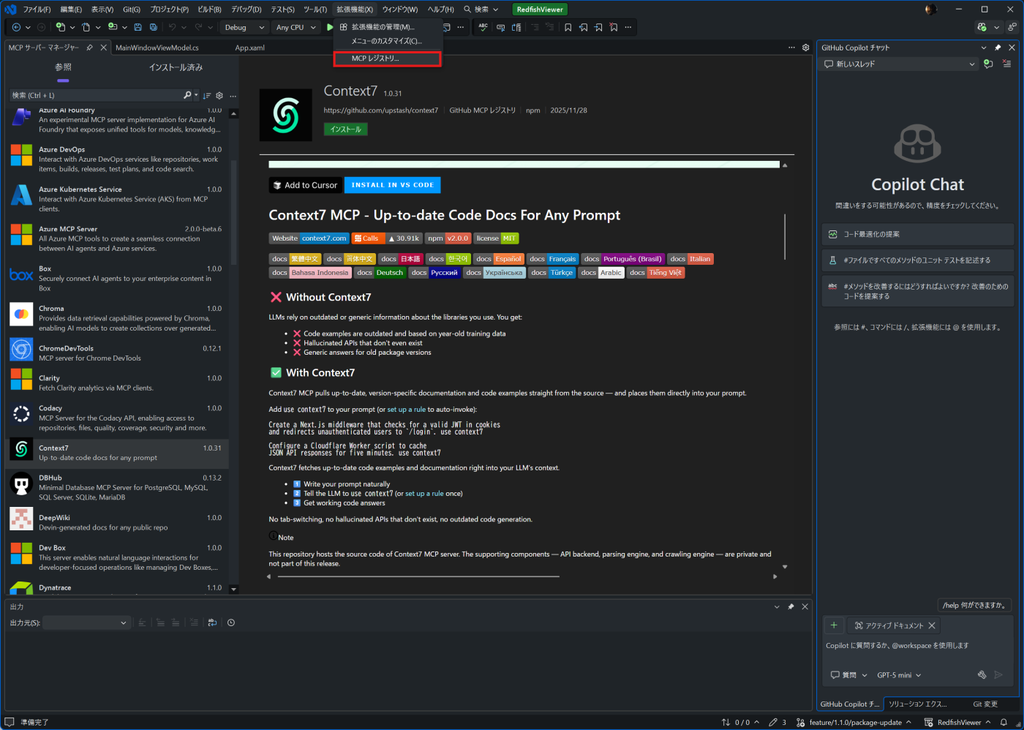
Task: Click the clock timestamp icon in Output panel
Action: click(x=231, y=623)
